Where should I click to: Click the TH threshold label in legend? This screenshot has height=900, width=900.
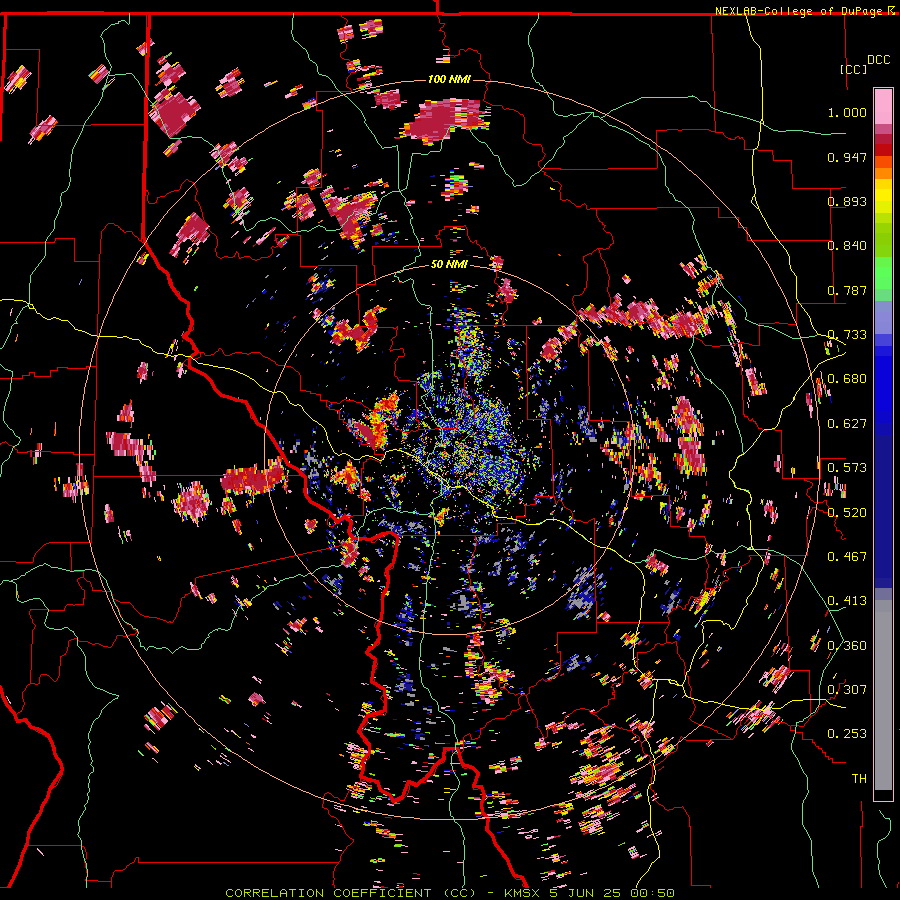click(859, 779)
